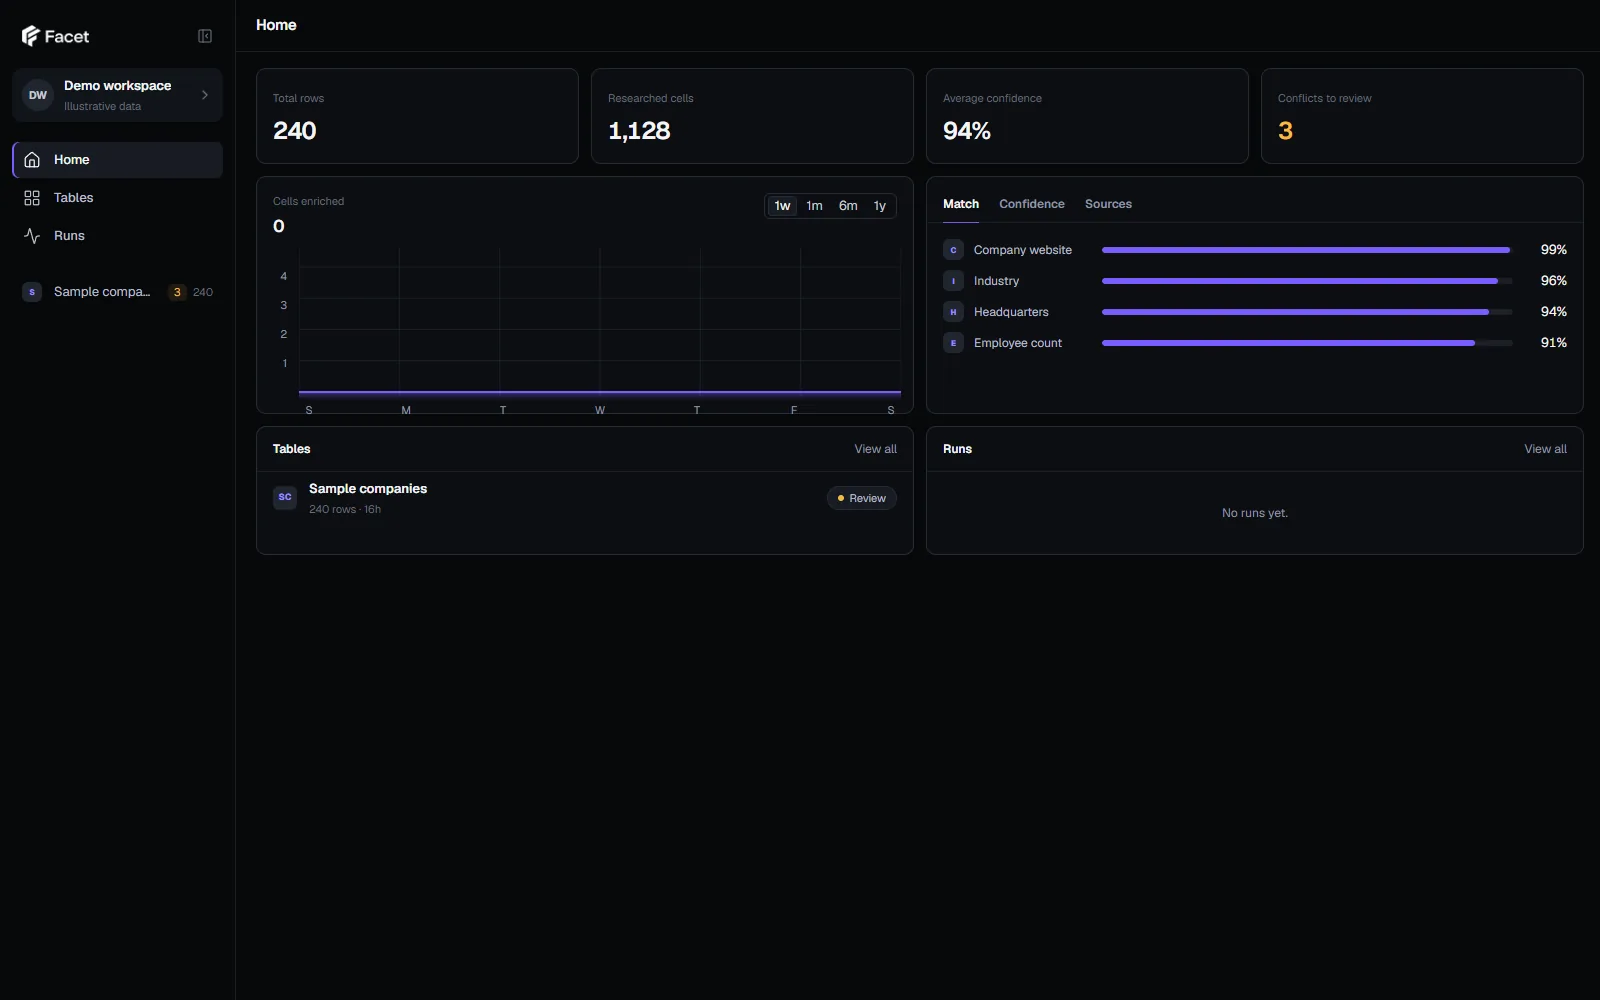Click the Researched cells 1,128 card
The height and width of the screenshot is (1000, 1600).
(x=752, y=116)
